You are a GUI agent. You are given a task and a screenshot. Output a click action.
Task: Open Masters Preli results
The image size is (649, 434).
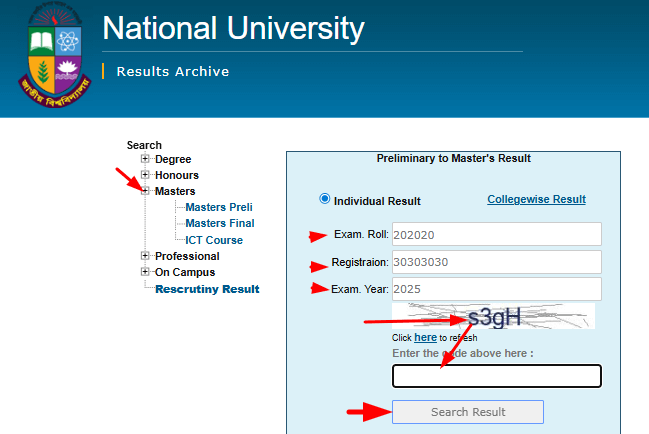219,207
